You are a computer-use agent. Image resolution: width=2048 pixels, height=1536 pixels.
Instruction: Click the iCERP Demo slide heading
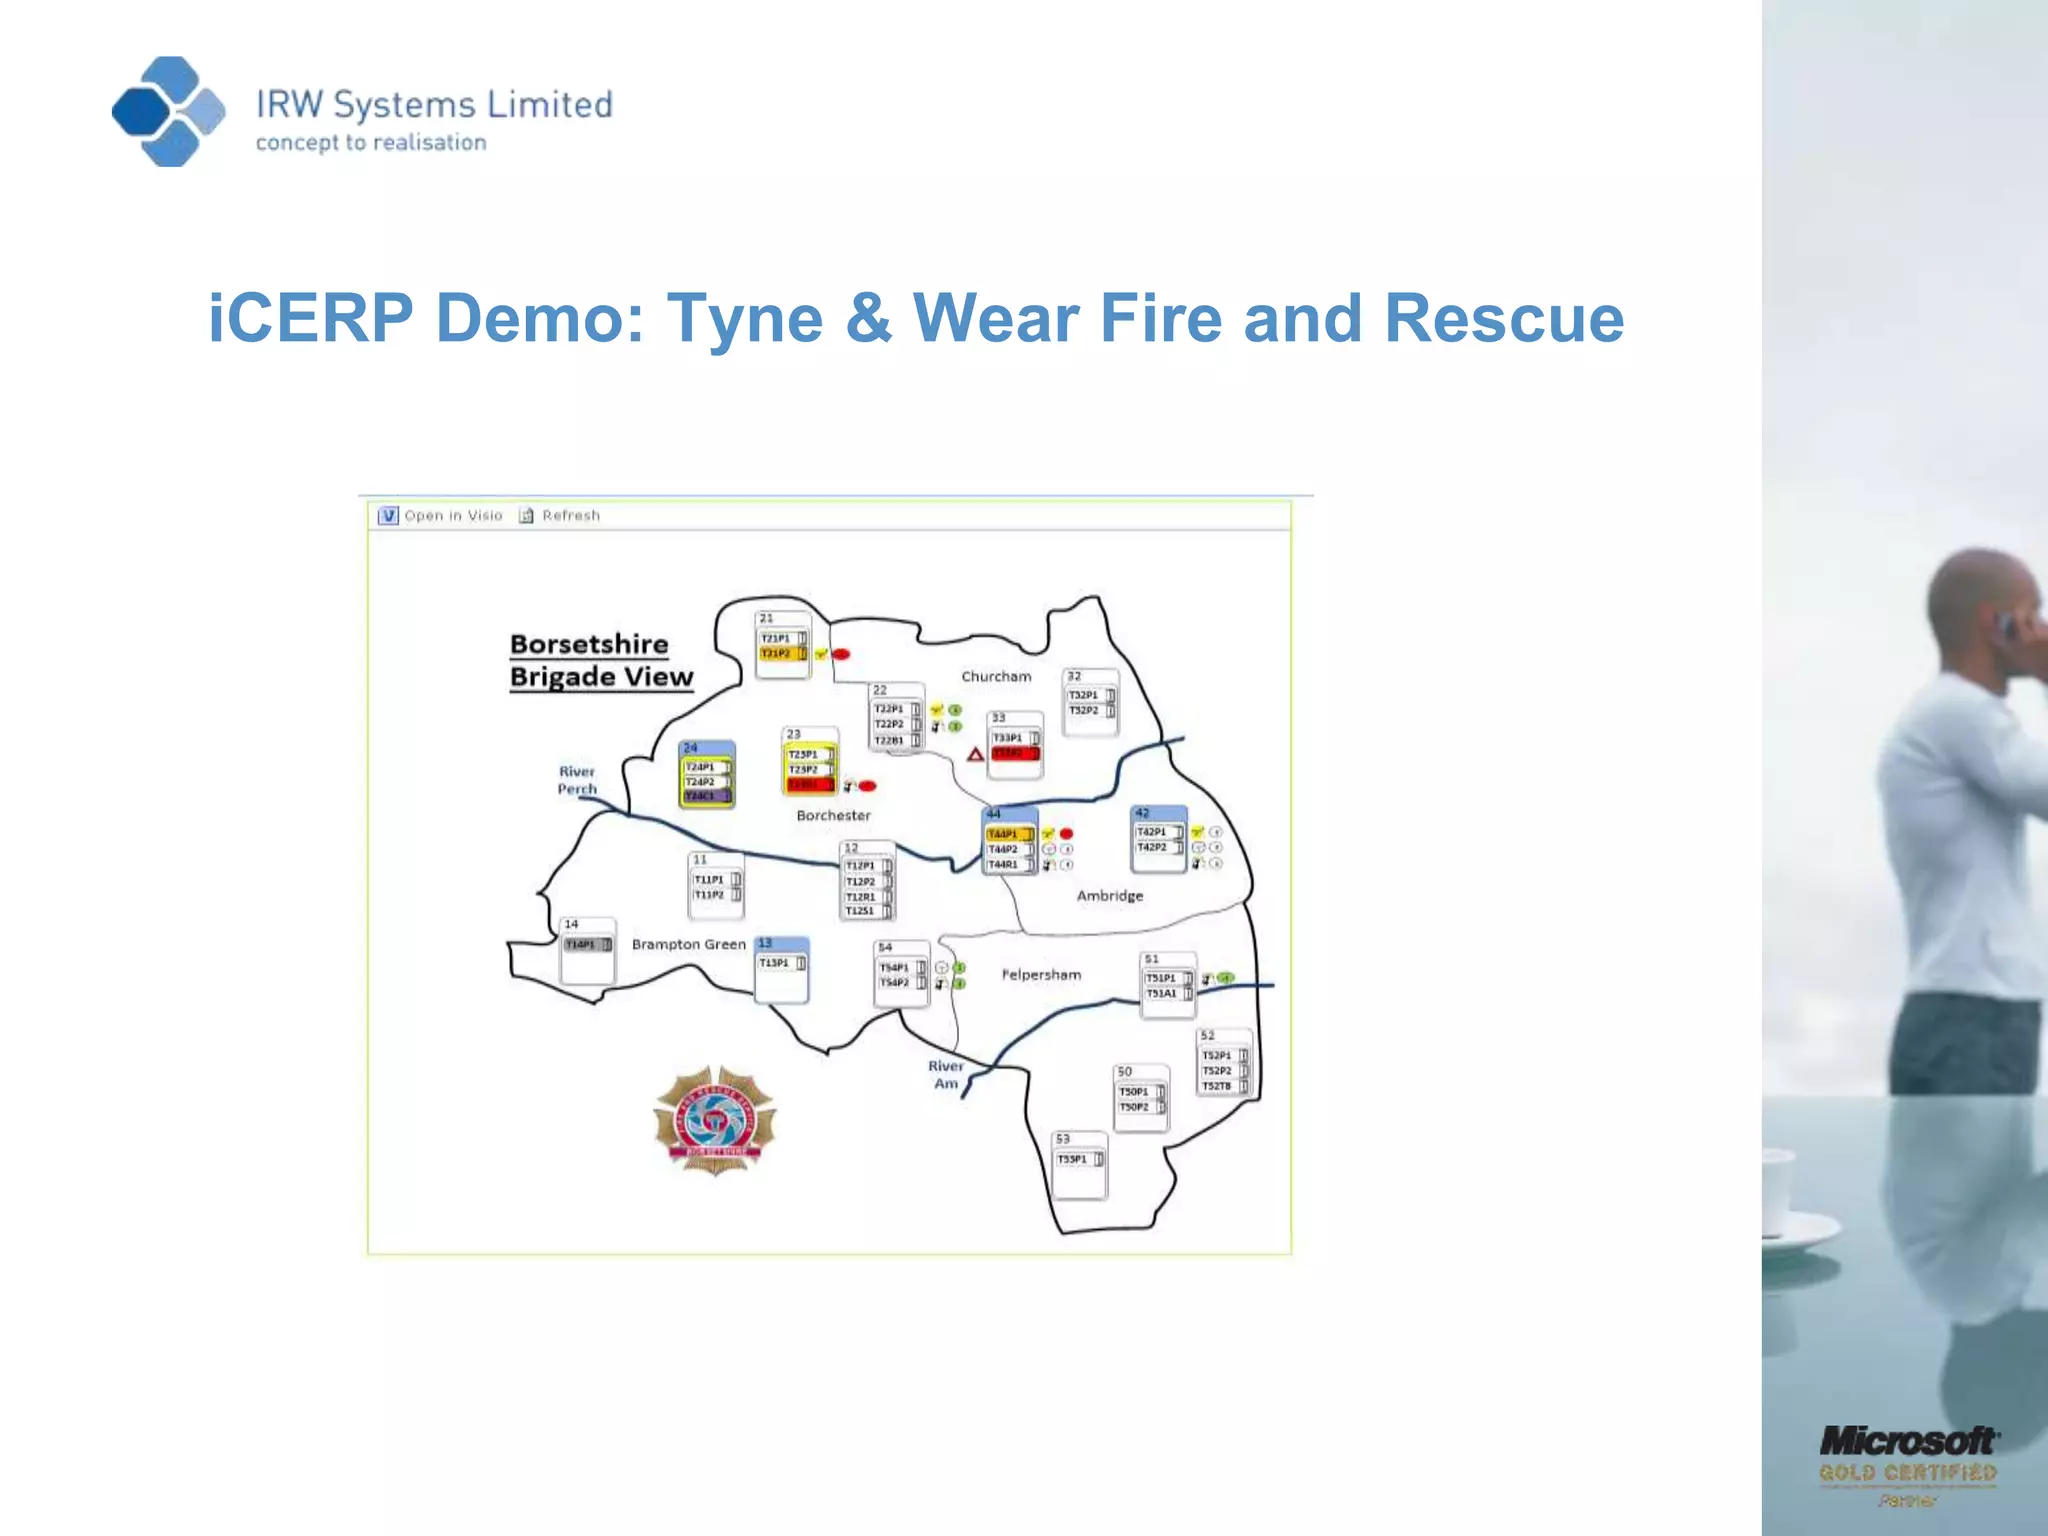click(916, 318)
